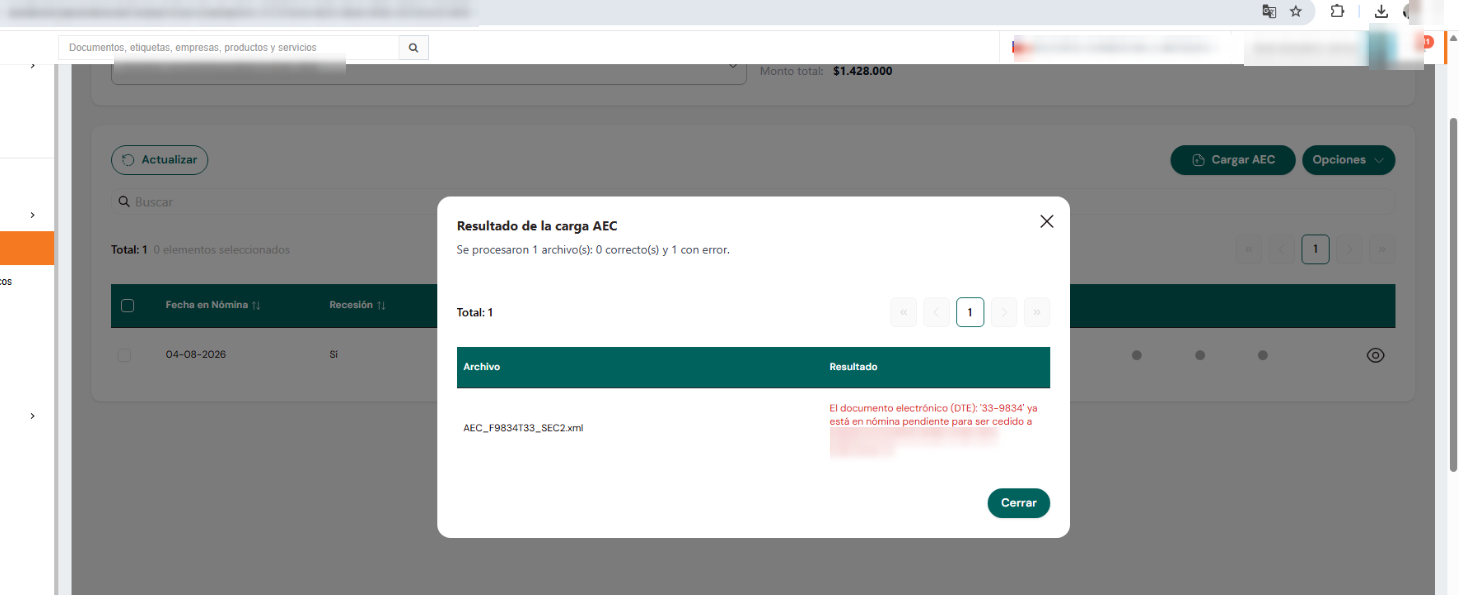Click the magnifier icon inside Buscar field
Image resolution: width=1472 pixels, height=601 pixels.
point(124,201)
